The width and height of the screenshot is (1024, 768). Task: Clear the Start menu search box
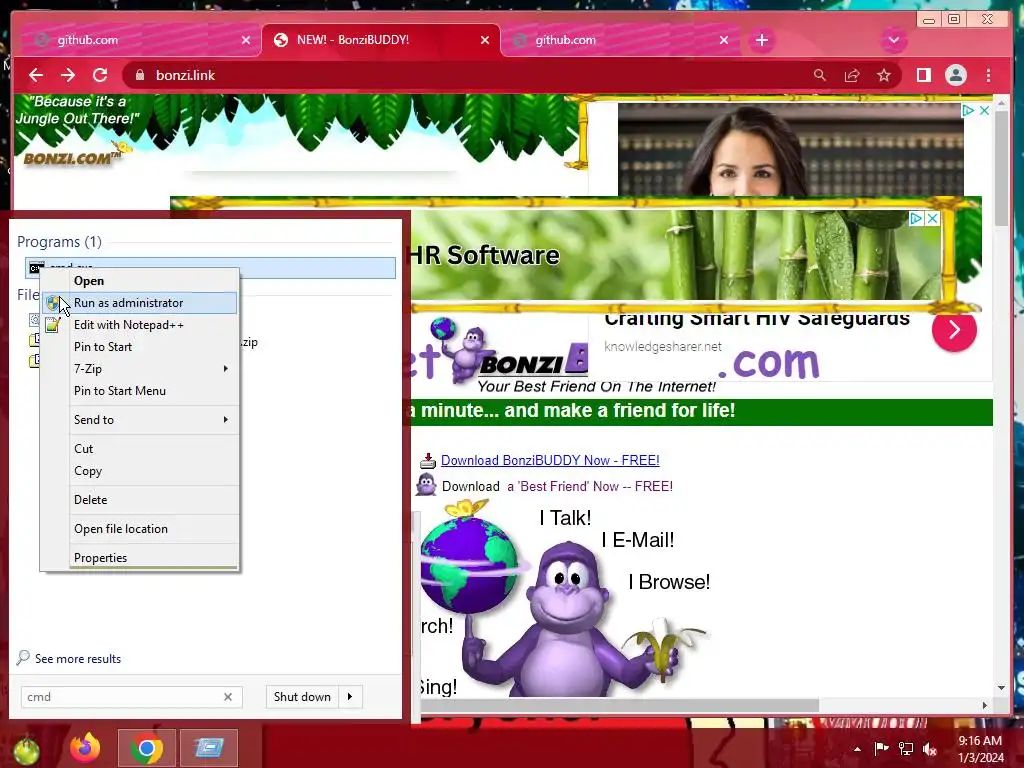click(228, 697)
